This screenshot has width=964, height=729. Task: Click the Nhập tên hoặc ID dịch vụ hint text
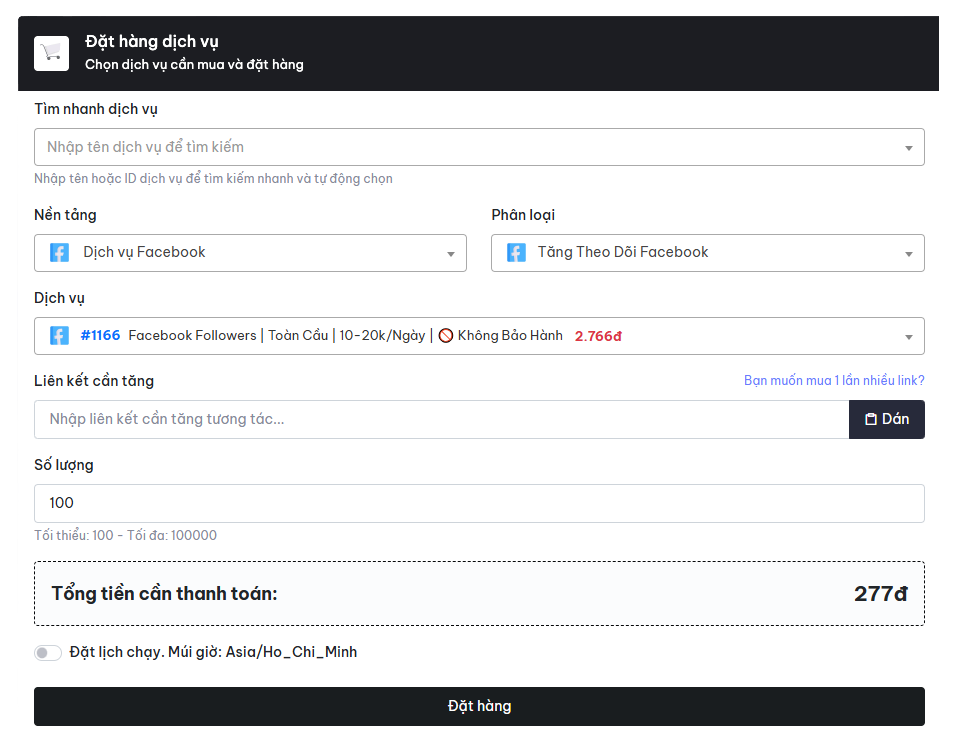(x=213, y=178)
